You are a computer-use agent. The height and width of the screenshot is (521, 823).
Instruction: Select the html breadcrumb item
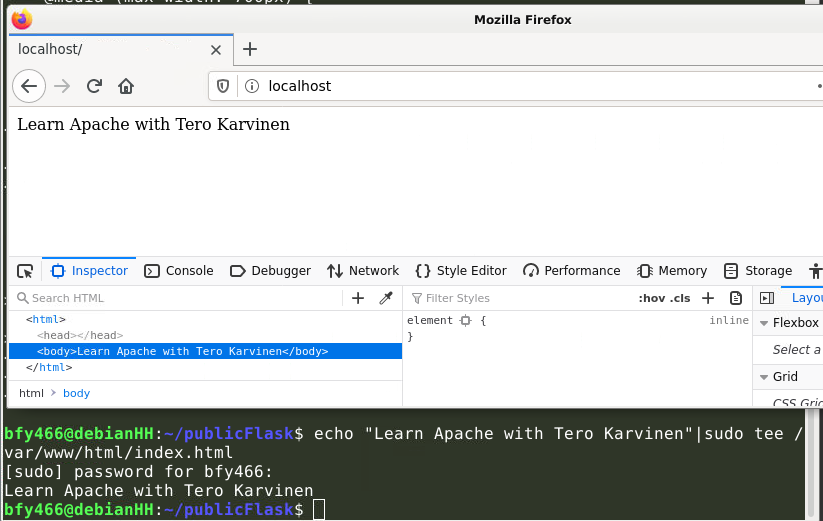coord(31,393)
